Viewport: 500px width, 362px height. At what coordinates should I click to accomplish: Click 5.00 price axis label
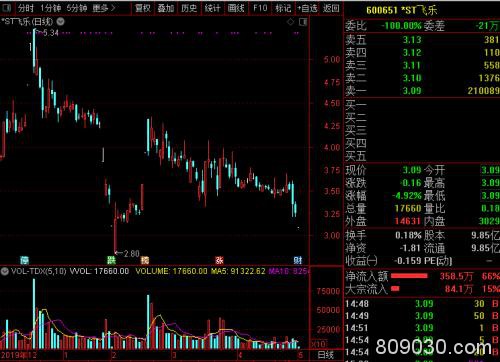click(x=332, y=60)
